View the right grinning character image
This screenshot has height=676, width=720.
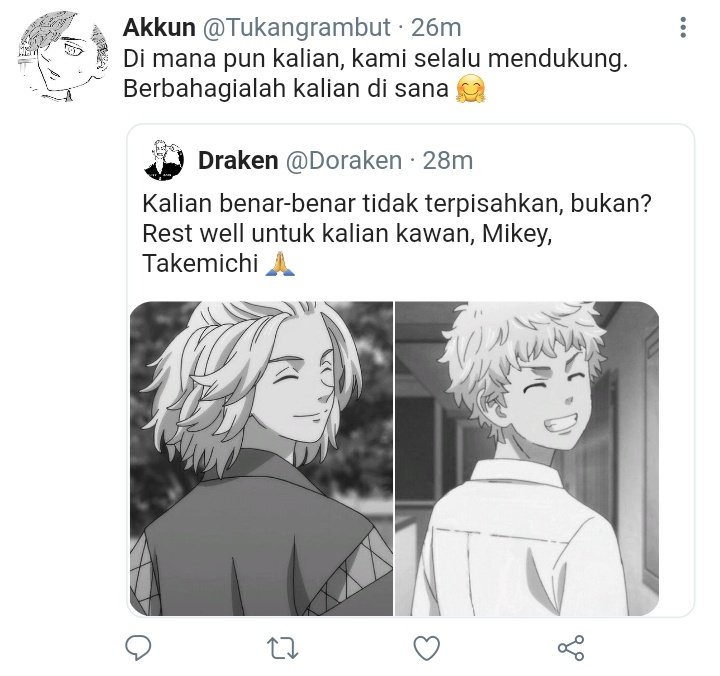pos(527,458)
